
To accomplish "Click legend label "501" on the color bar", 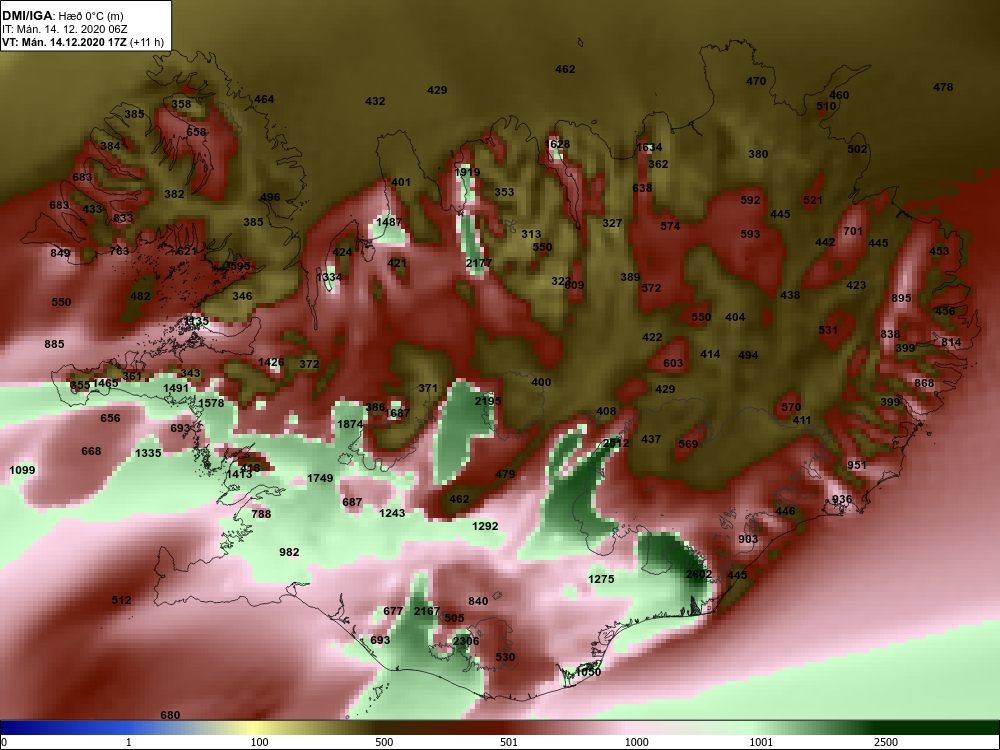I will coord(509,742).
